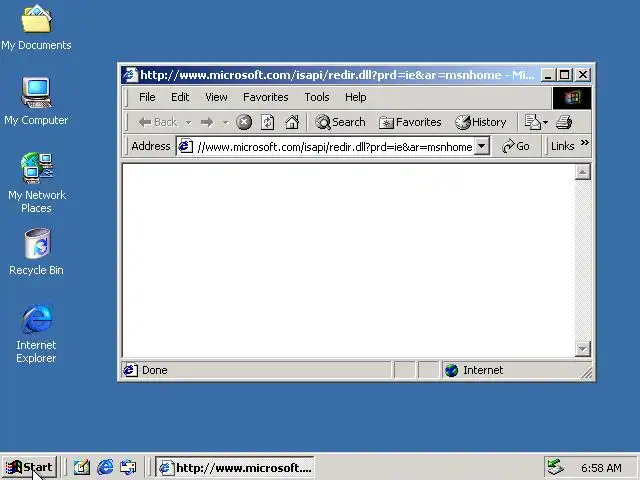Expand the Forward history dropdown arrow

tap(225, 122)
